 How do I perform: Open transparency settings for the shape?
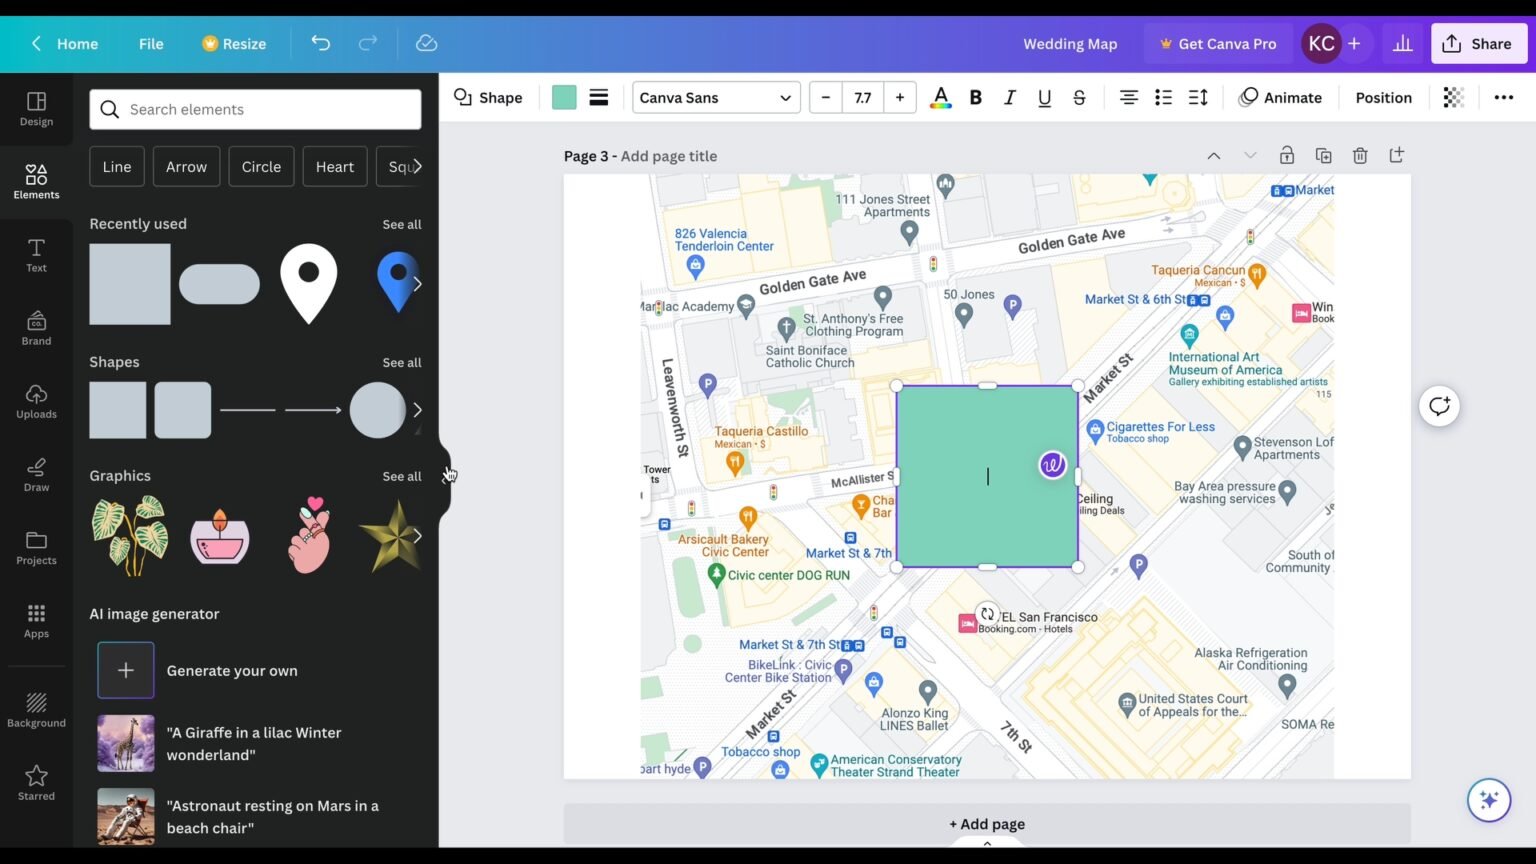(x=1452, y=96)
